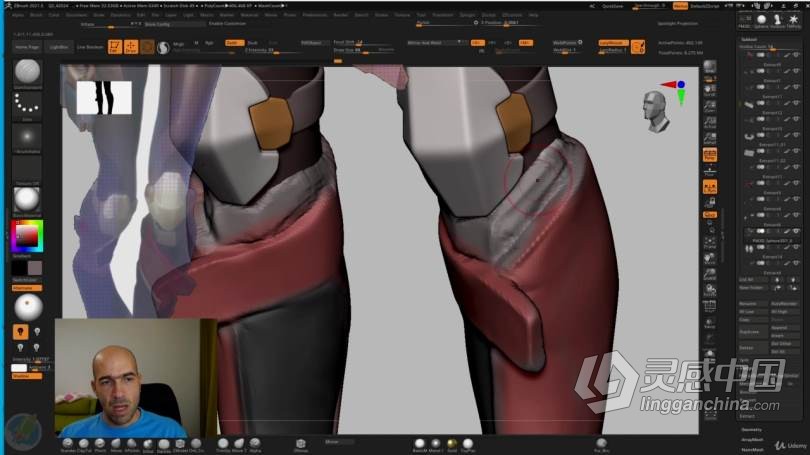Pick a hue in the color picker square
The width and height of the screenshot is (810, 455).
coord(27,237)
